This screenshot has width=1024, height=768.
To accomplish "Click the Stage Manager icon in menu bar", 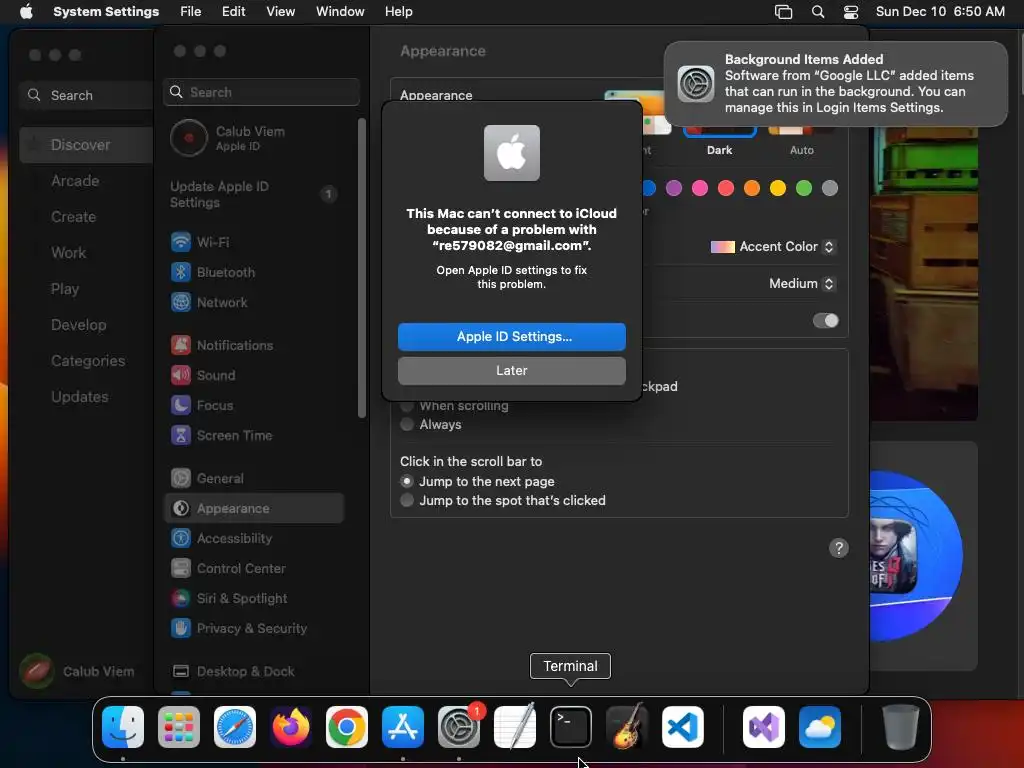I will click(x=783, y=12).
